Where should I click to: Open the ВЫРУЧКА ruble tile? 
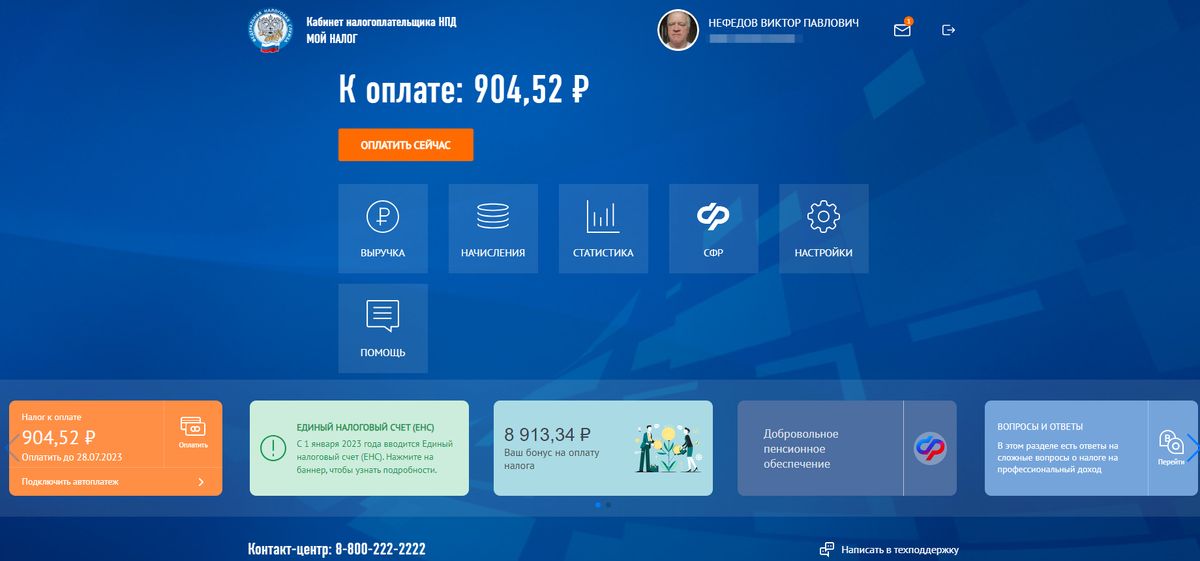[x=383, y=228]
